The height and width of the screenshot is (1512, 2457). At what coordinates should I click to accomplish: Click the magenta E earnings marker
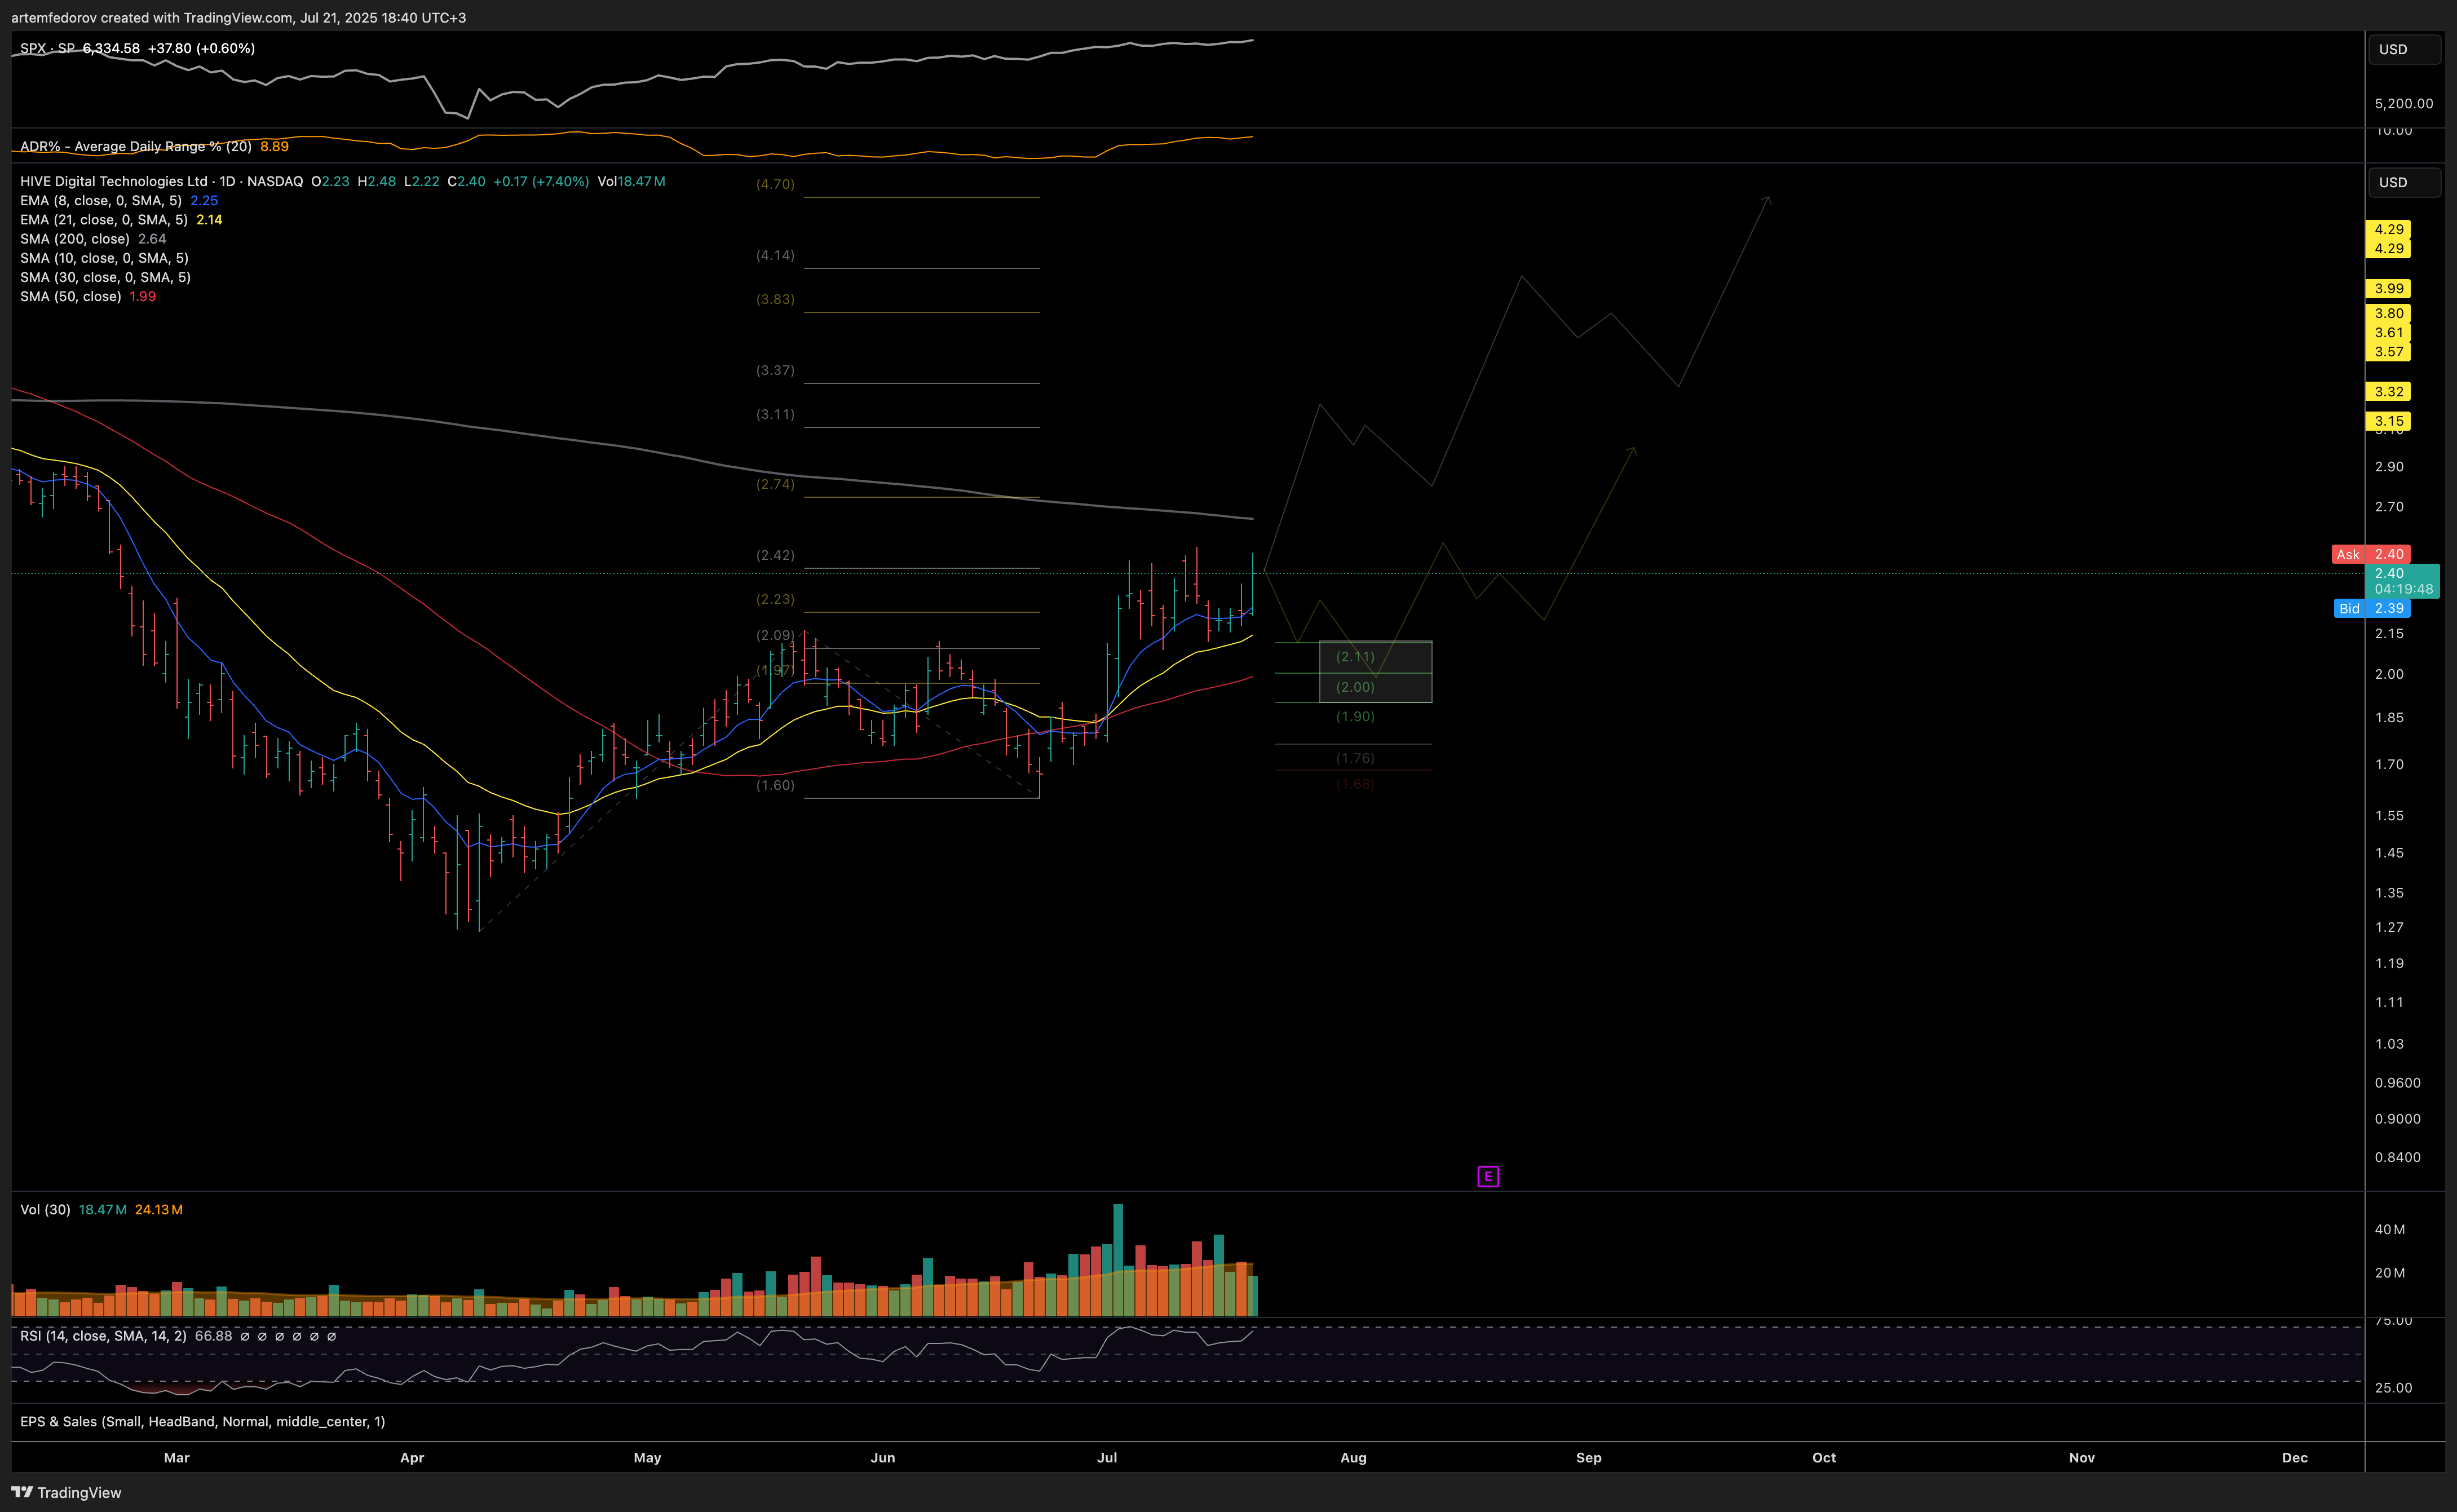click(x=1487, y=1176)
